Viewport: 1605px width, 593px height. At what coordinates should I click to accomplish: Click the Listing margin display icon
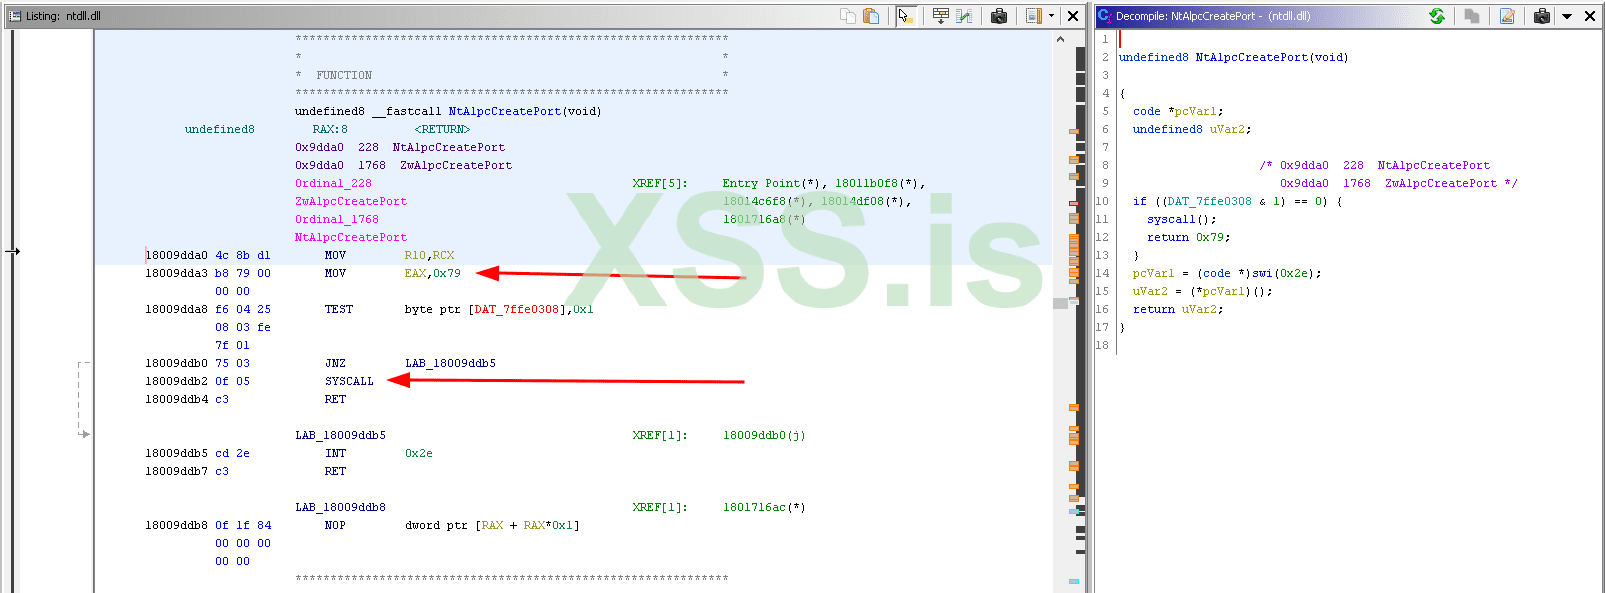click(x=1034, y=15)
